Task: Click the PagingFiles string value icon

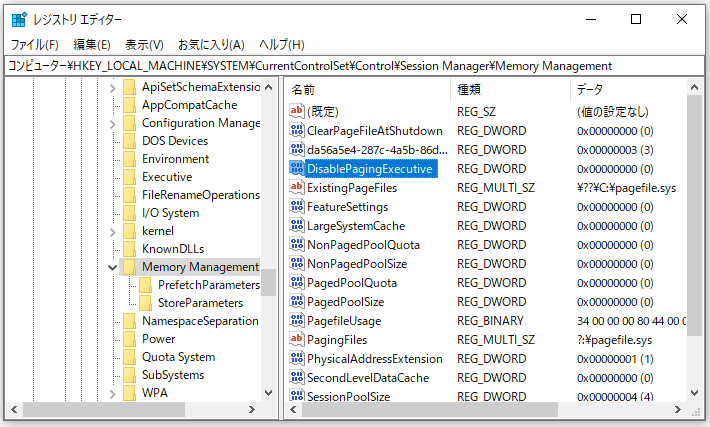Action: click(x=297, y=340)
